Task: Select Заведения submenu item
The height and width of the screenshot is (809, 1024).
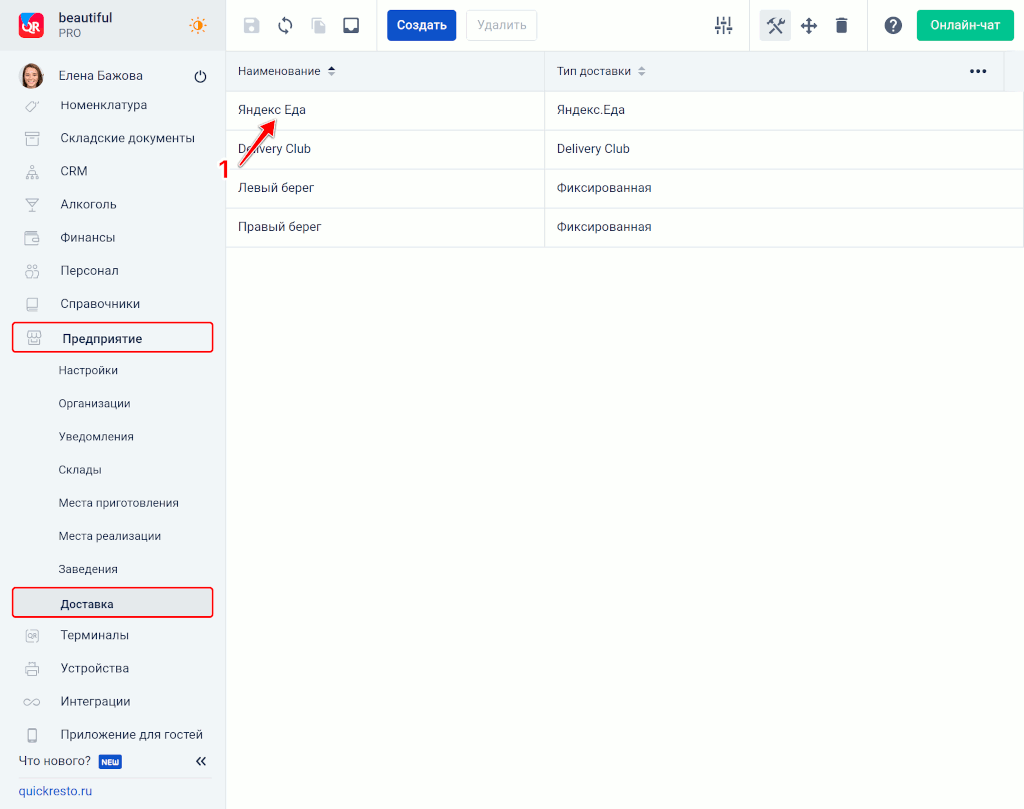Action: [x=88, y=569]
